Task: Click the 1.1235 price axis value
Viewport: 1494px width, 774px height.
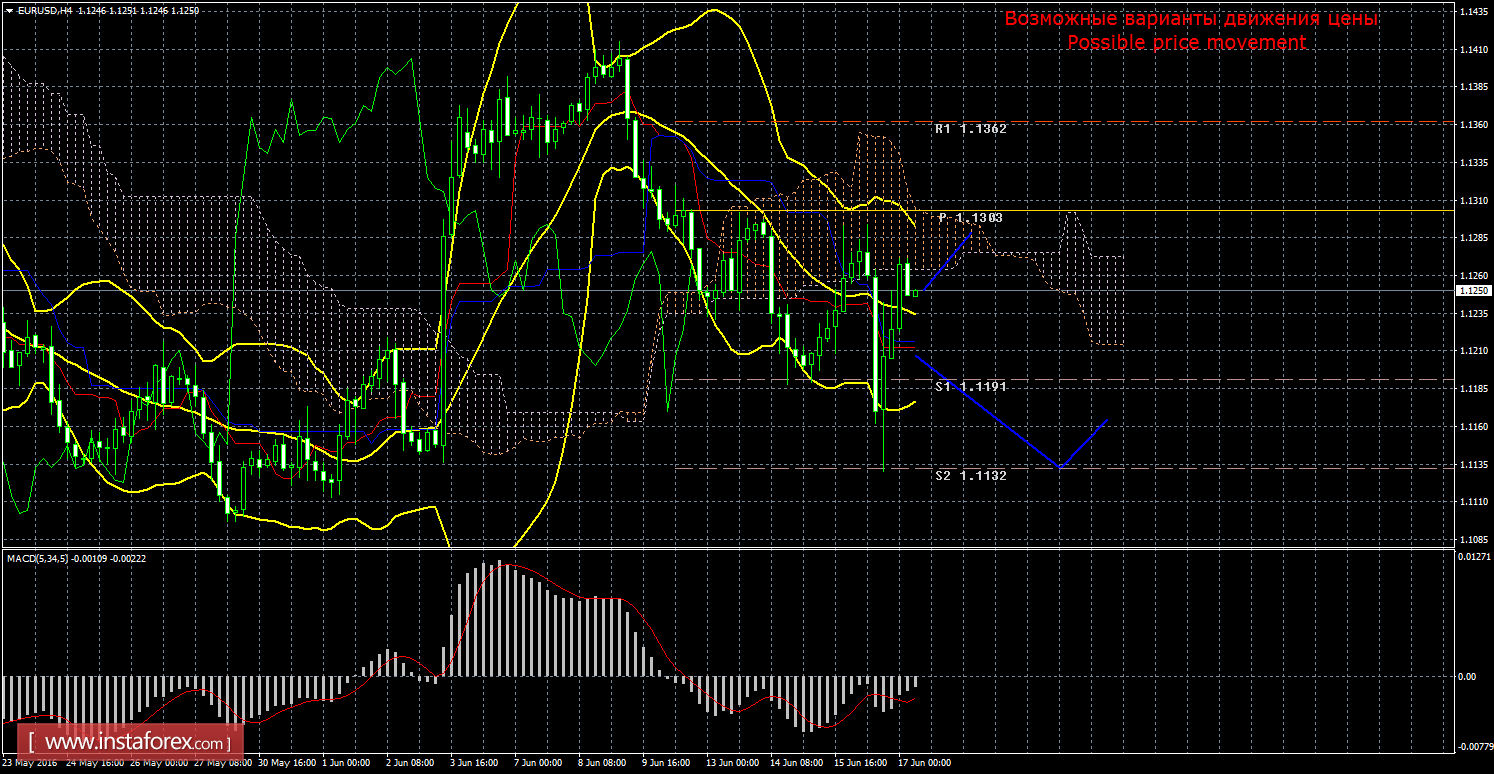Action: point(1472,314)
